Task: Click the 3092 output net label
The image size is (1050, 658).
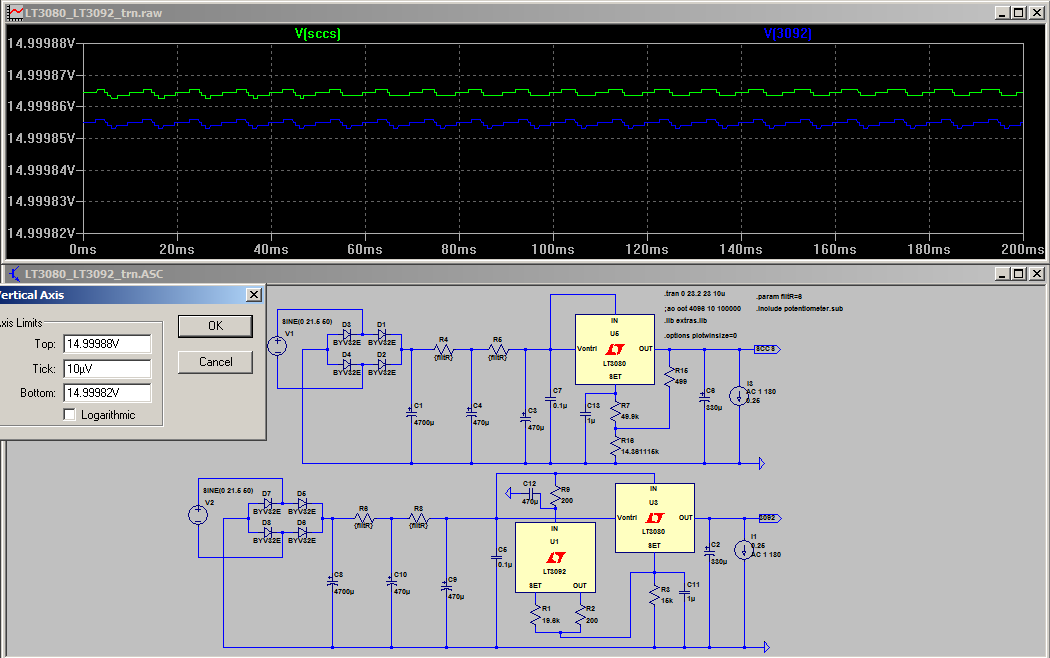Action: pos(770,518)
